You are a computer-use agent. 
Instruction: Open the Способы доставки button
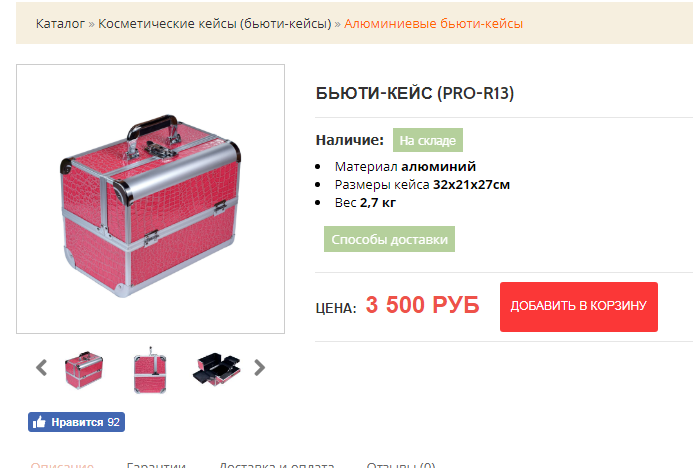tap(389, 239)
